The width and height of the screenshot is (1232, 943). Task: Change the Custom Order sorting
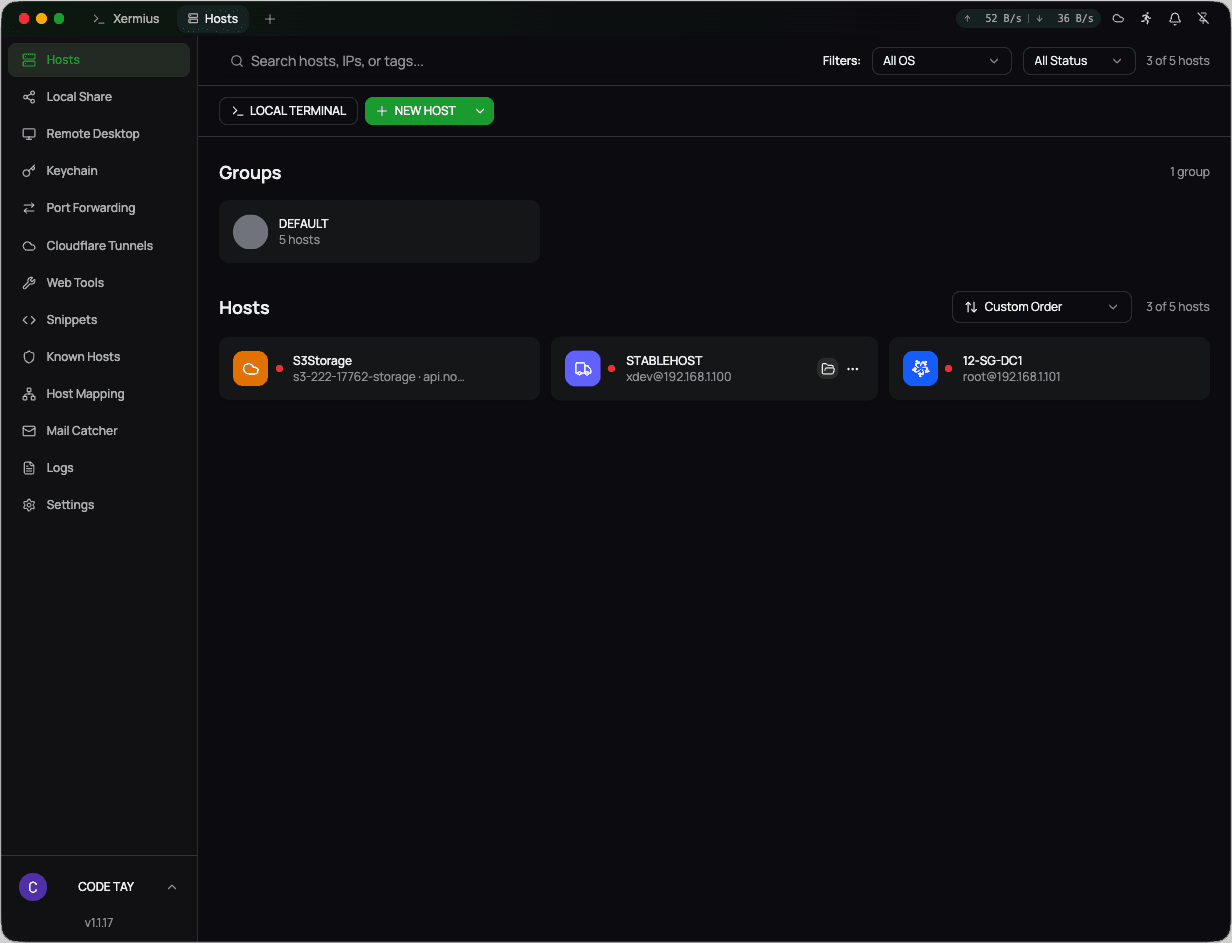(x=1041, y=307)
